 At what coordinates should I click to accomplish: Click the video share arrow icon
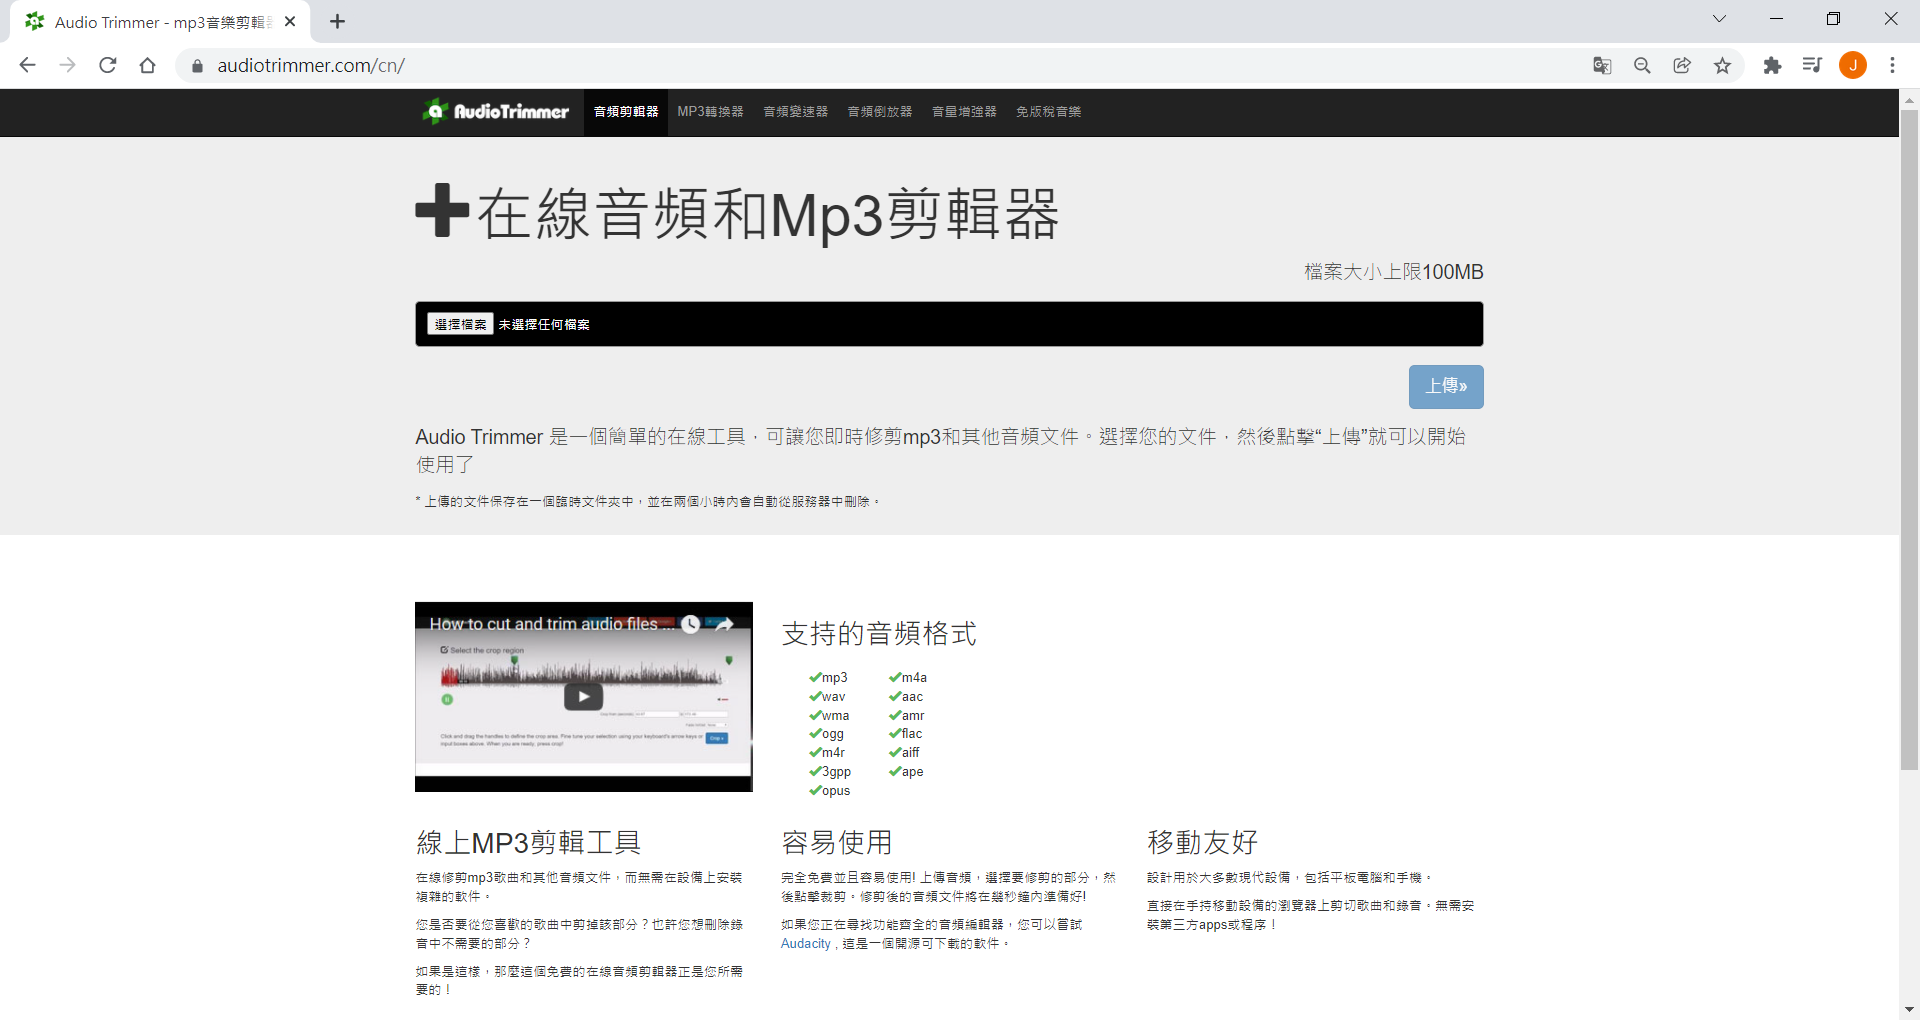[724, 624]
